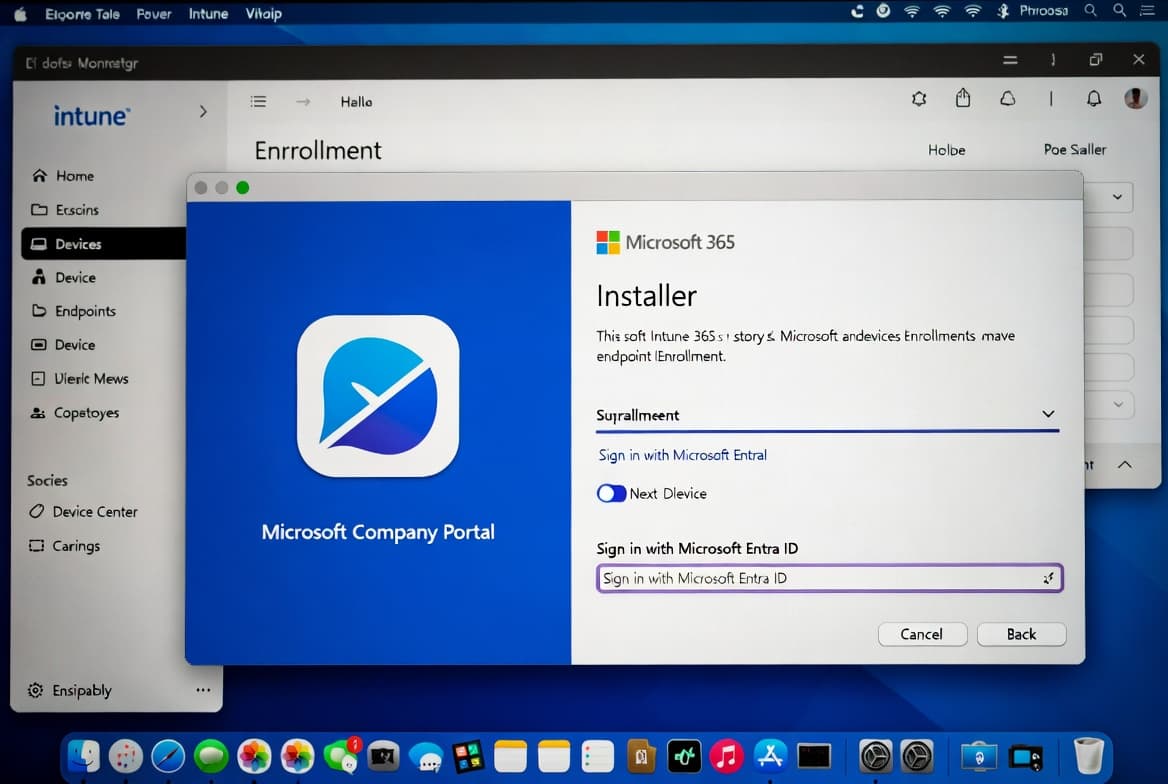Open Endpoints in the sidebar
Screen dimensions: 1168x784
73,311
